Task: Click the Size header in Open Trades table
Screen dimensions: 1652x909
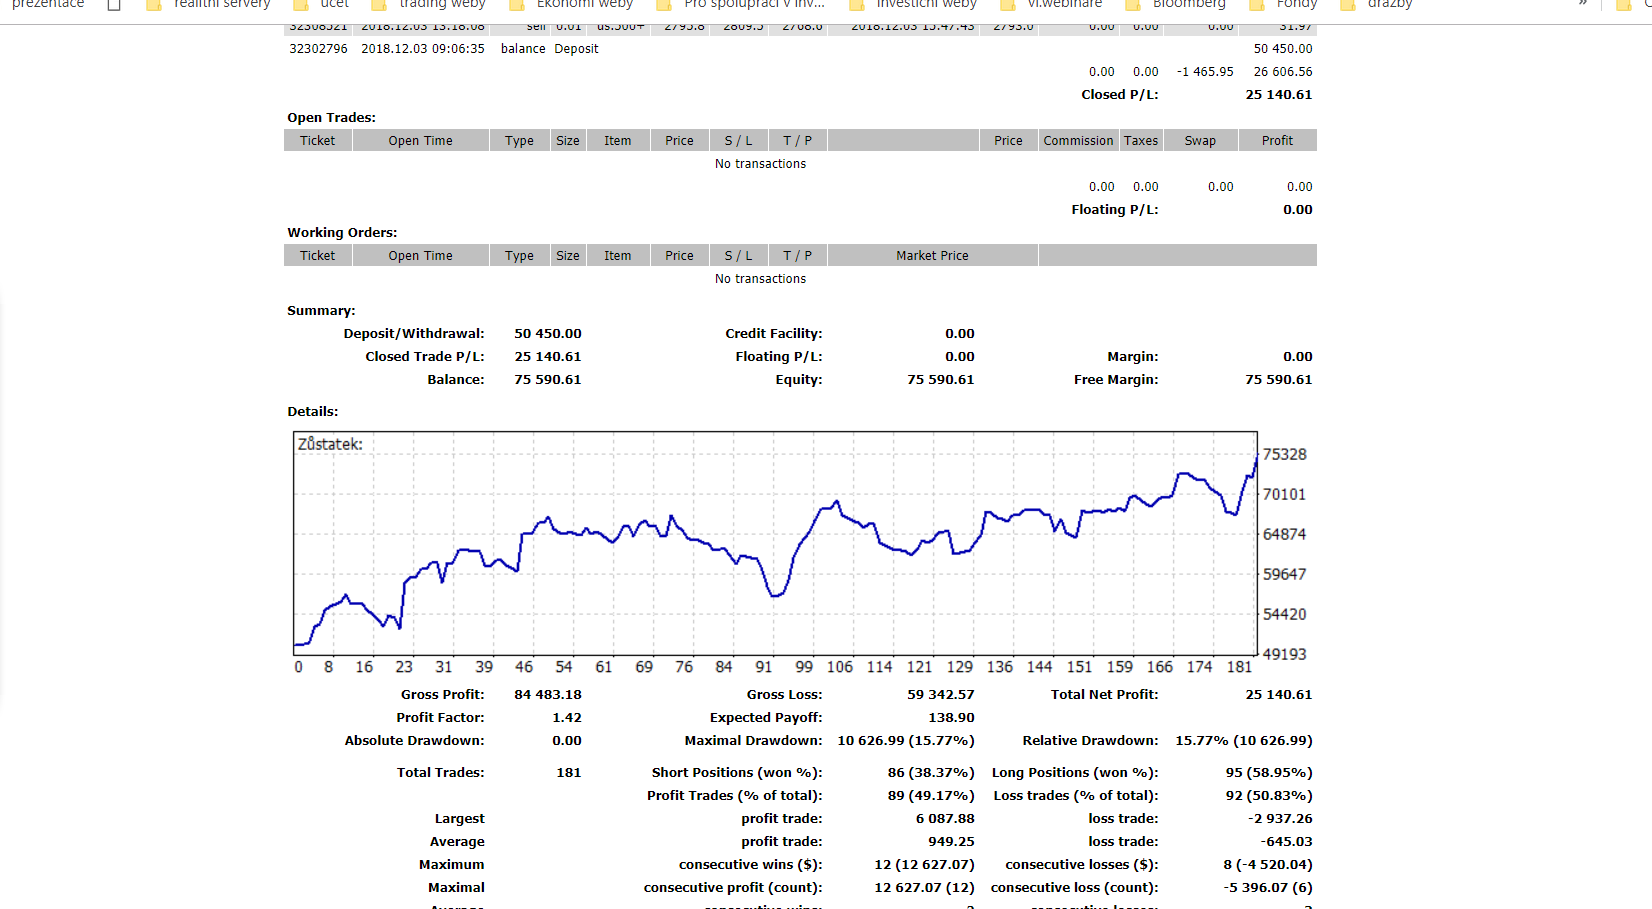Action: [568, 141]
